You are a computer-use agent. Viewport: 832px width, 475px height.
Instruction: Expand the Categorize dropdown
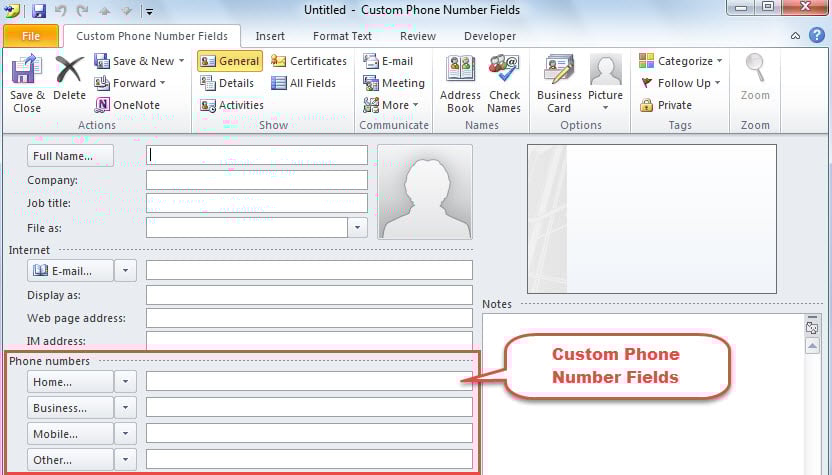[x=680, y=61]
